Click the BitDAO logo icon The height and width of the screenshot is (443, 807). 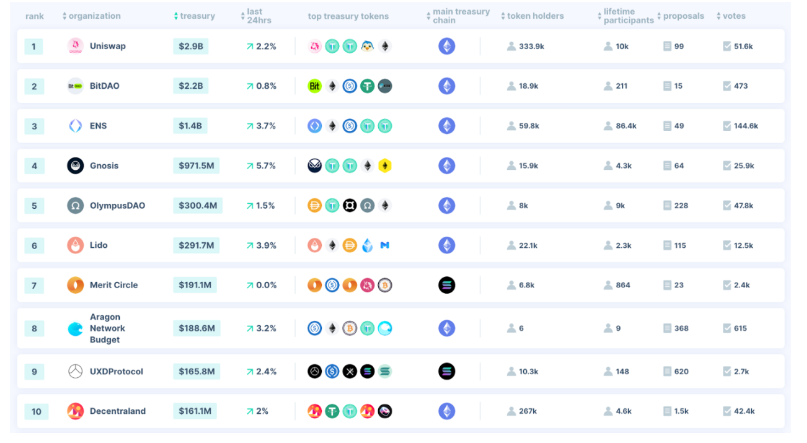tap(75, 86)
